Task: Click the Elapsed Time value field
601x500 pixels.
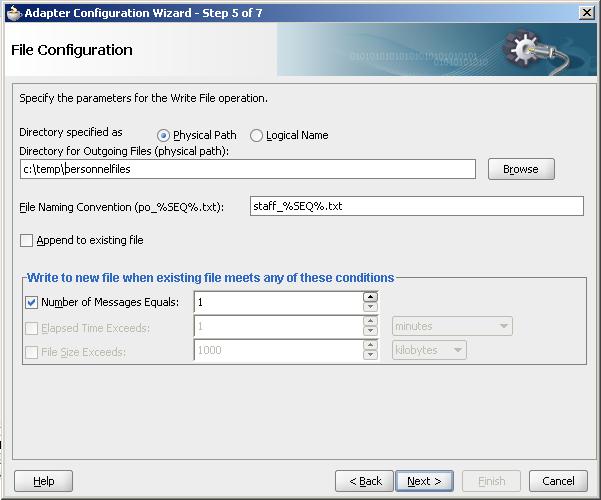Action: (x=278, y=327)
